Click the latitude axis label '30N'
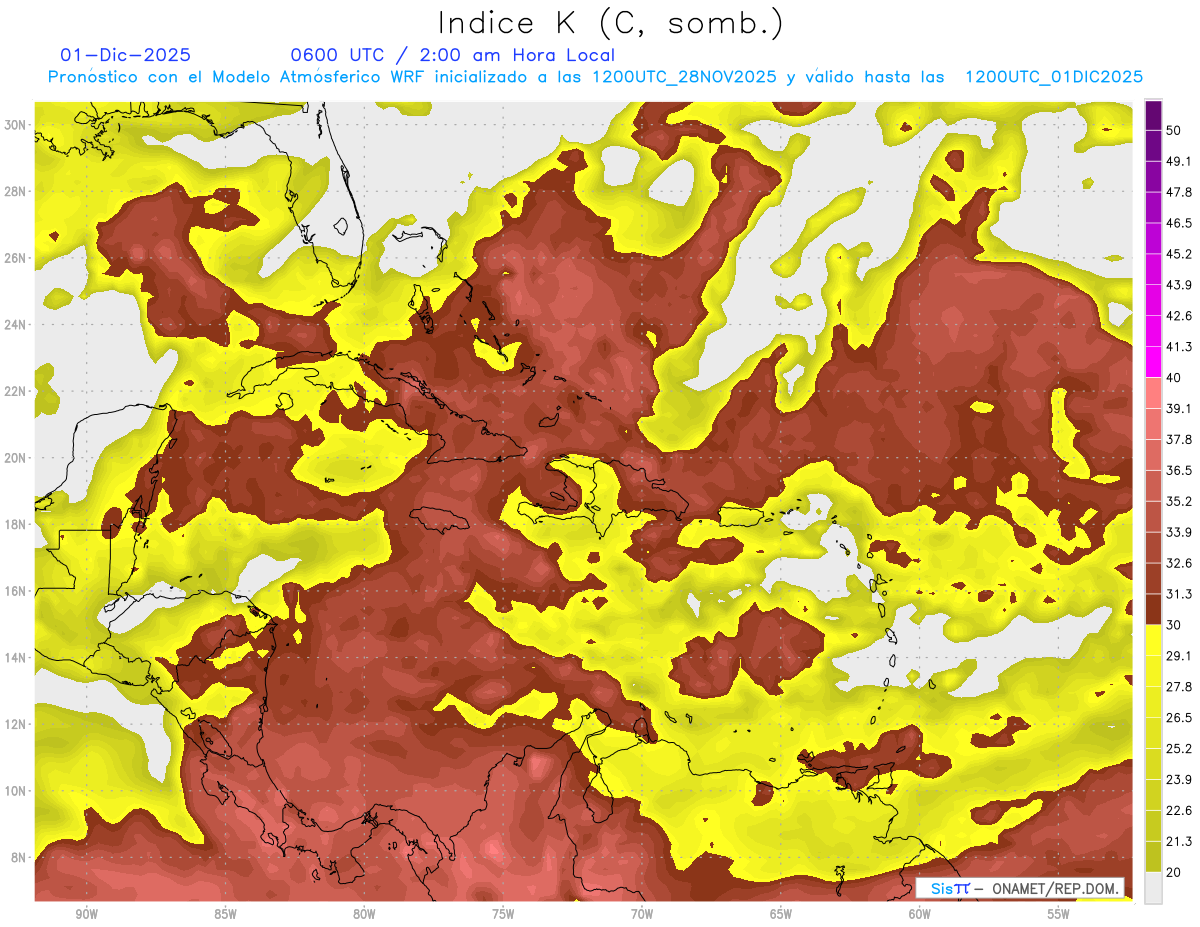Viewport: 1200px width, 927px height. tap(14, 125)
